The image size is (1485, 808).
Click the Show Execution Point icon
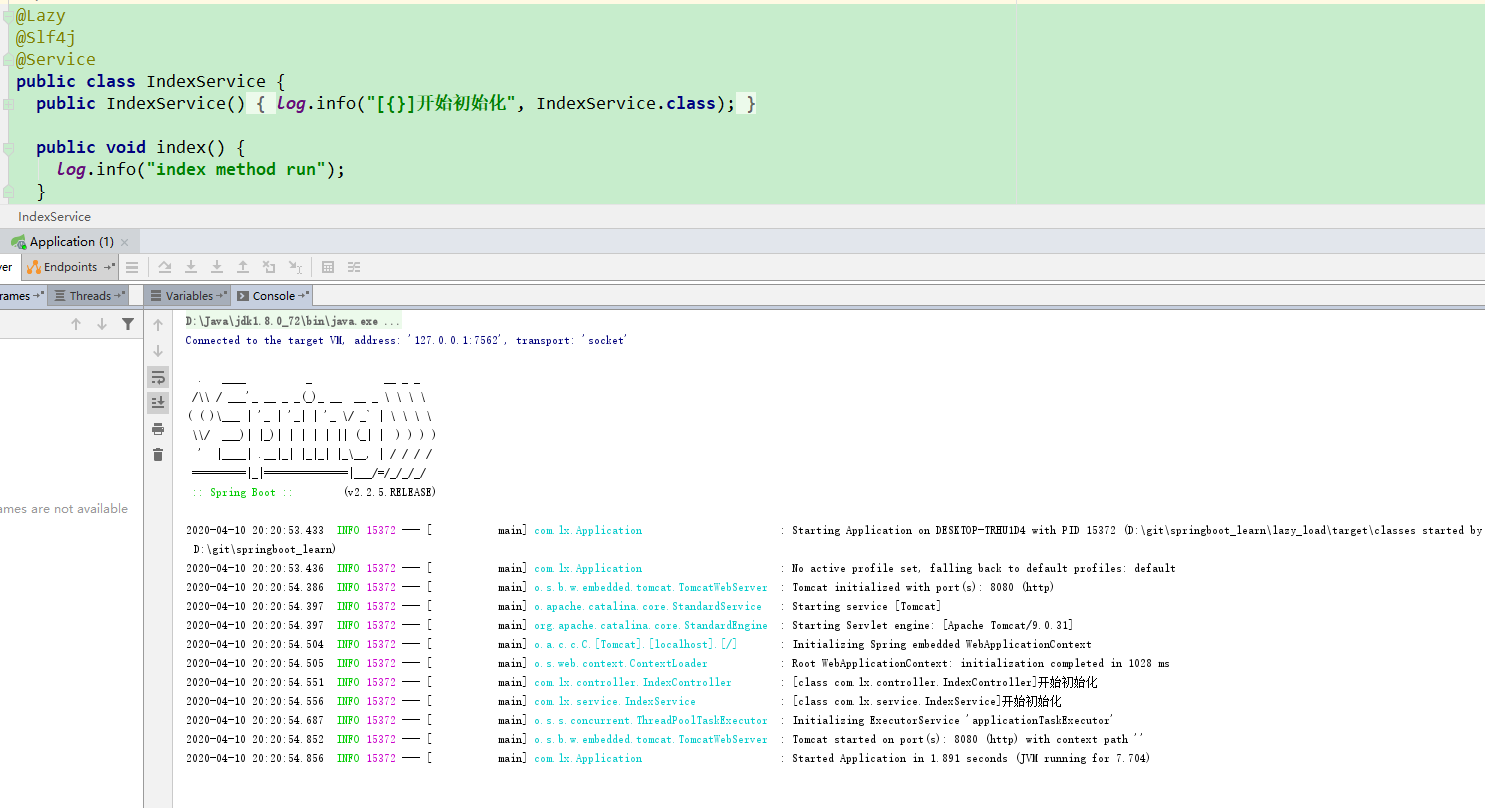pyautogui.click(x=132, y=267)
